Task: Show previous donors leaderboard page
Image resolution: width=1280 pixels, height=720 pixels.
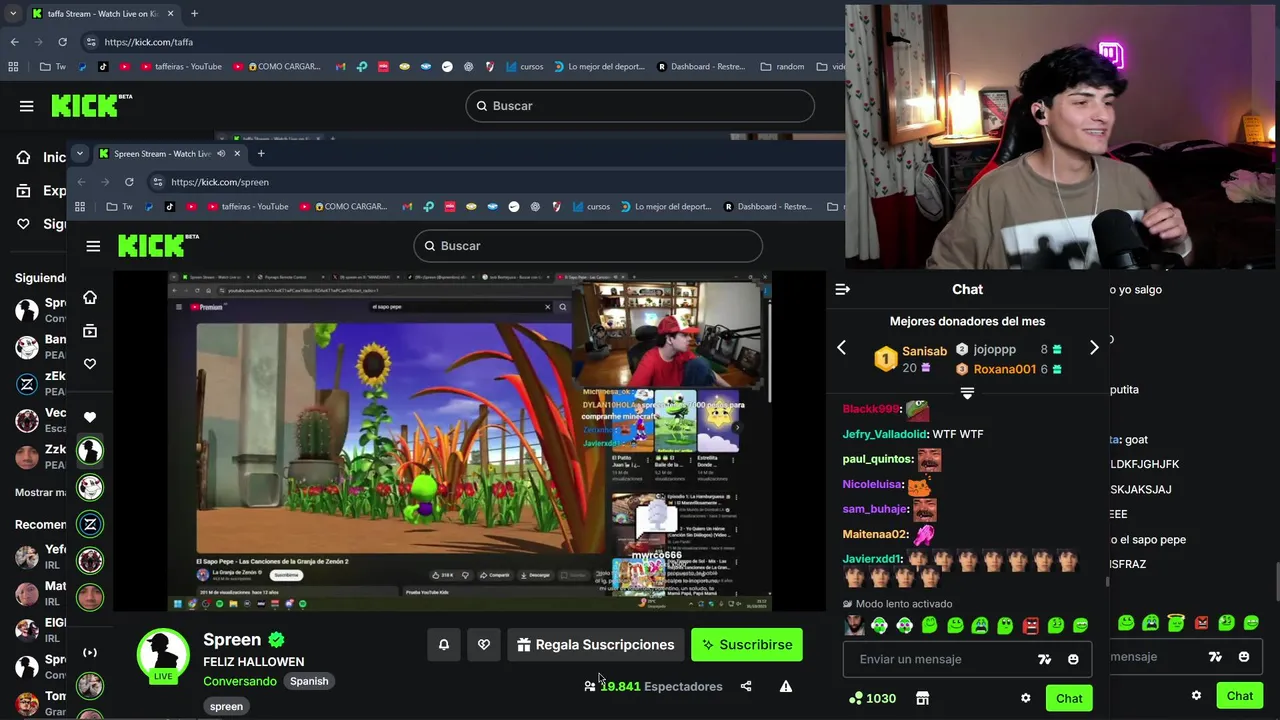Action: [841, 348]
